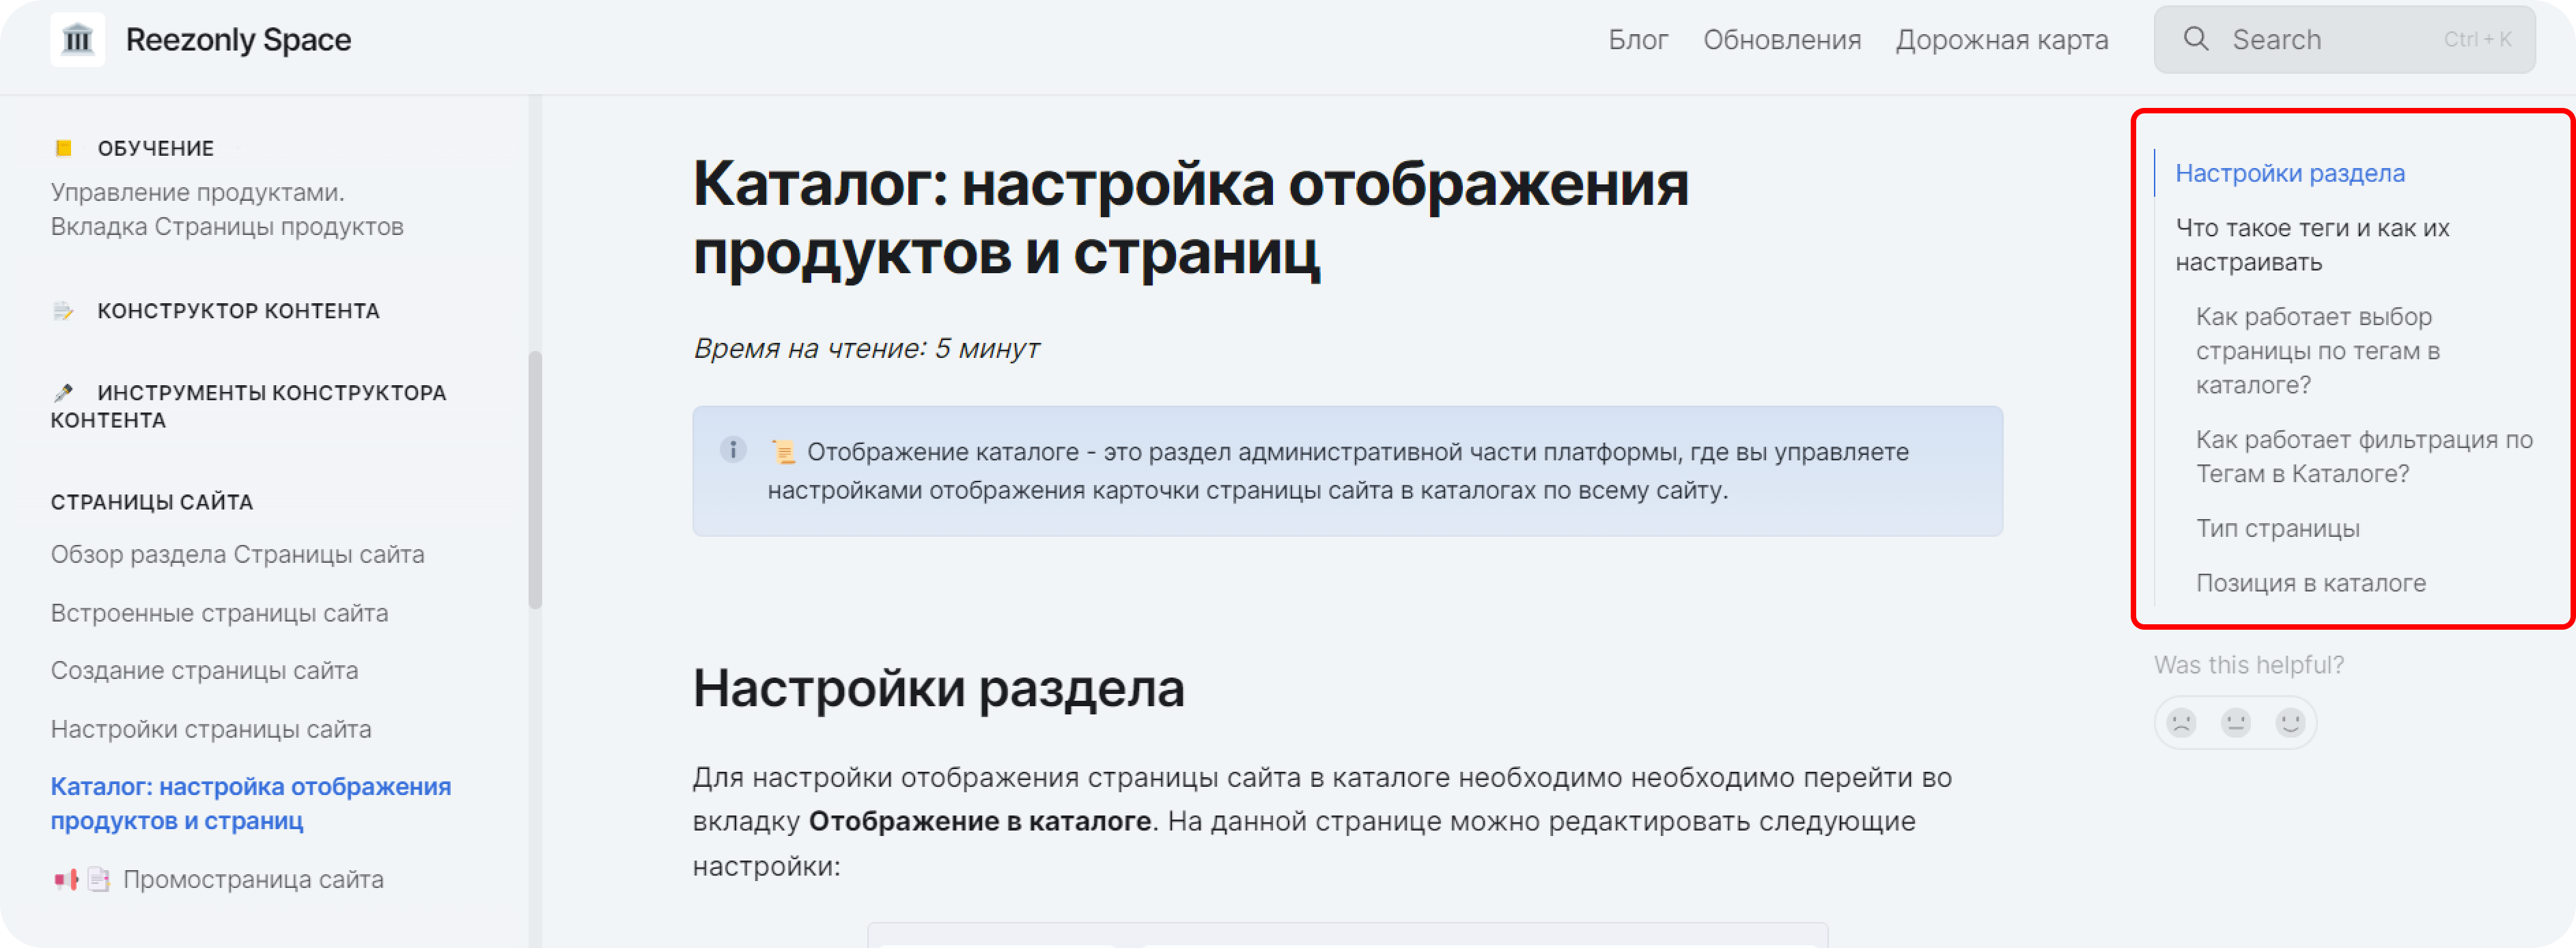Rate page with neutral face icon

pos(2235,722)
